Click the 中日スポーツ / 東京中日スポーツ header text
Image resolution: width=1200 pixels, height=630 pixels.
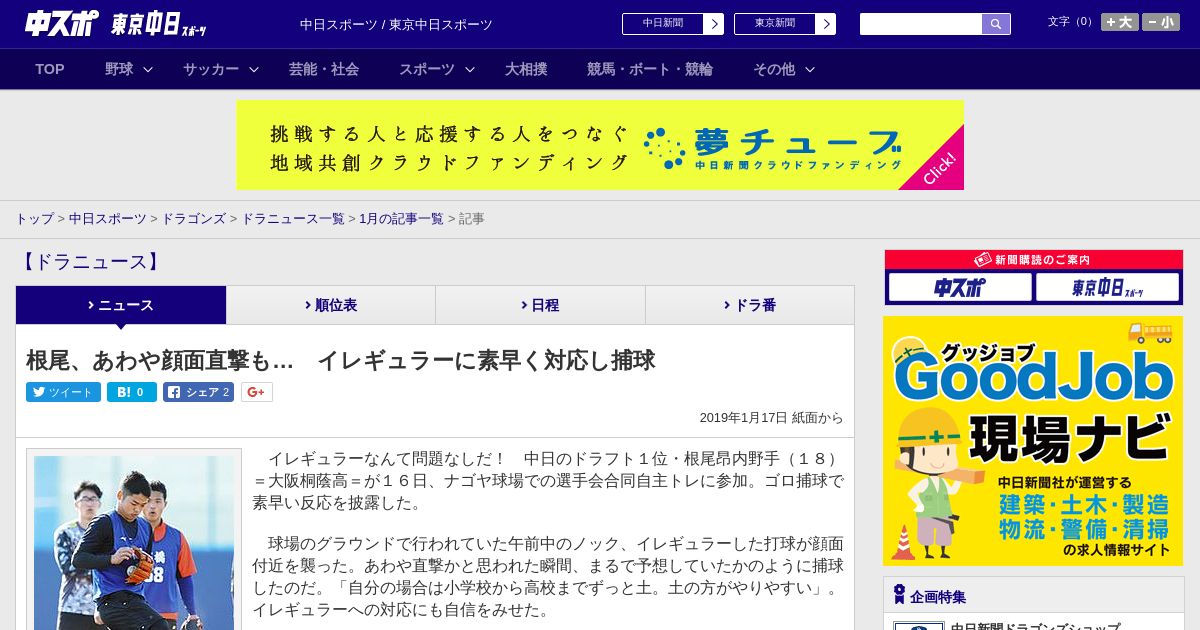(396, 24)
